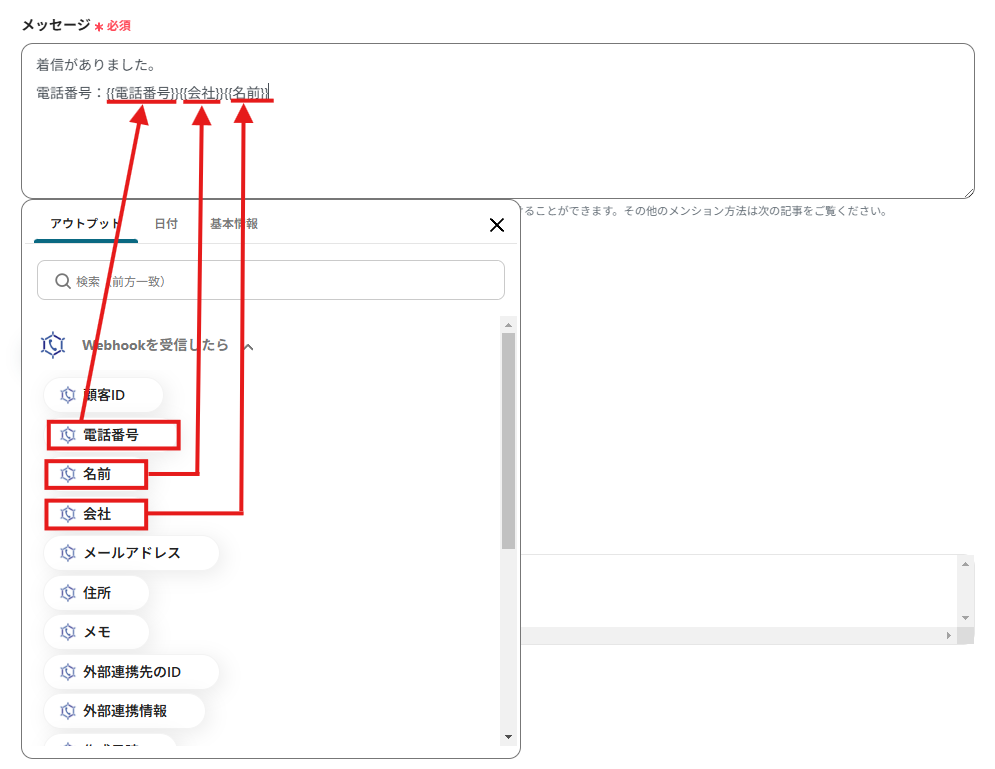Viewport: 995px width, 769px height.
Task: Click the icon beside 顧客ID
Action: (x=68, y=395)
